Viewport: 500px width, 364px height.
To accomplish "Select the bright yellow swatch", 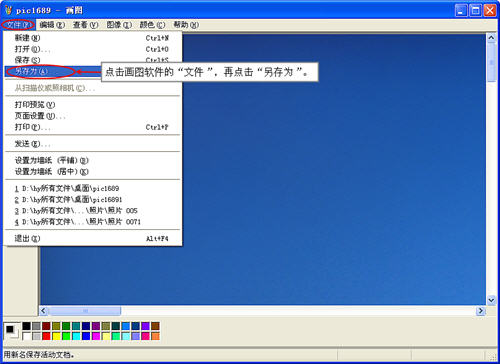I will pyautogui.click(x=56, y=336).
